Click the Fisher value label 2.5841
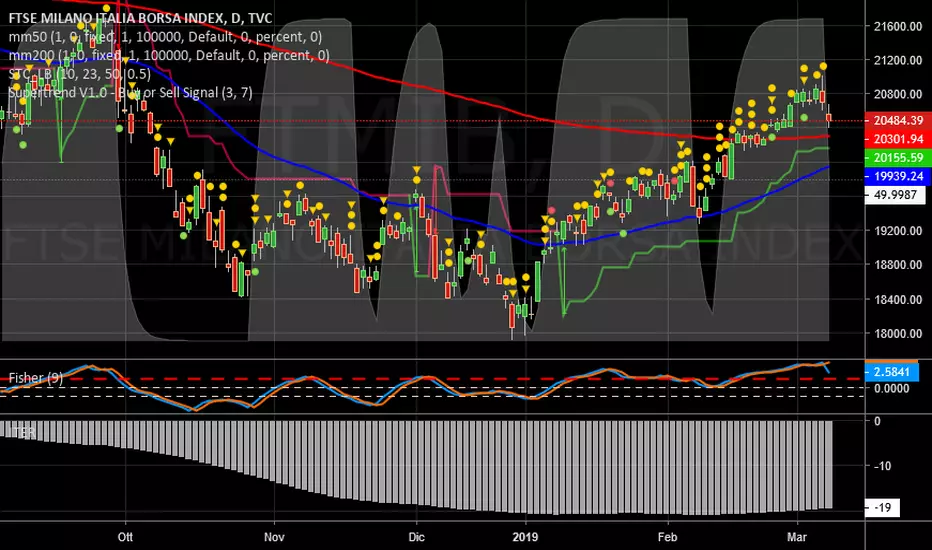The width and height of the screenshot is (932, 550). pyautogui.click(x=892, y=372)
